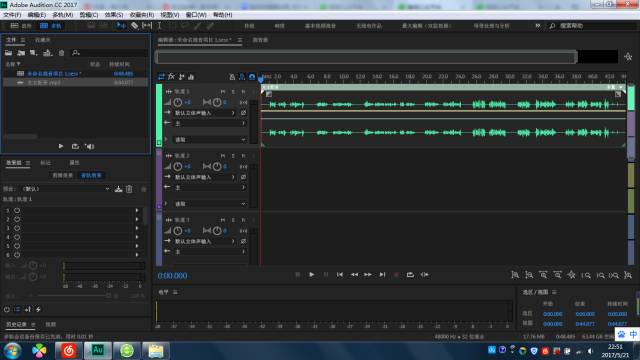The height and width of the screenshot is (360, 640).
Task: Open the 帮助(H) menu
Action: click(222, 15)
